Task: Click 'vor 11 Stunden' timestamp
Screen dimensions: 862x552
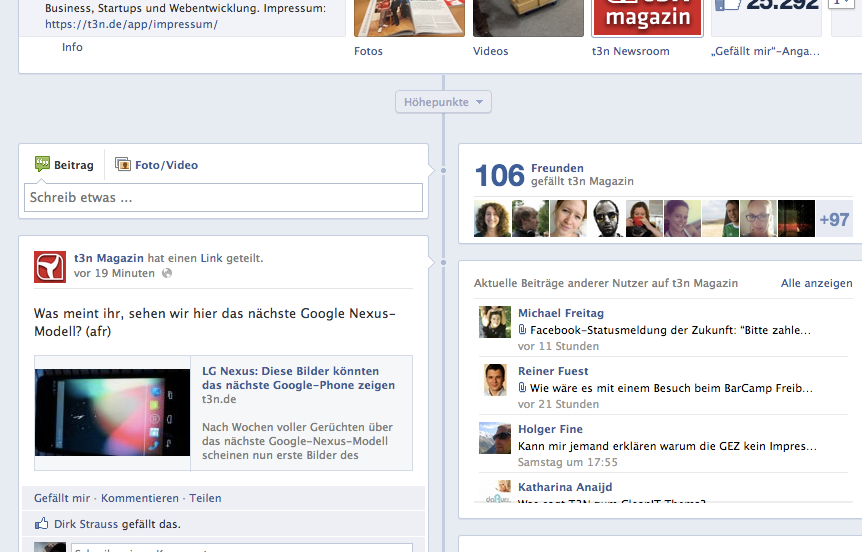Action: (558, 346)
